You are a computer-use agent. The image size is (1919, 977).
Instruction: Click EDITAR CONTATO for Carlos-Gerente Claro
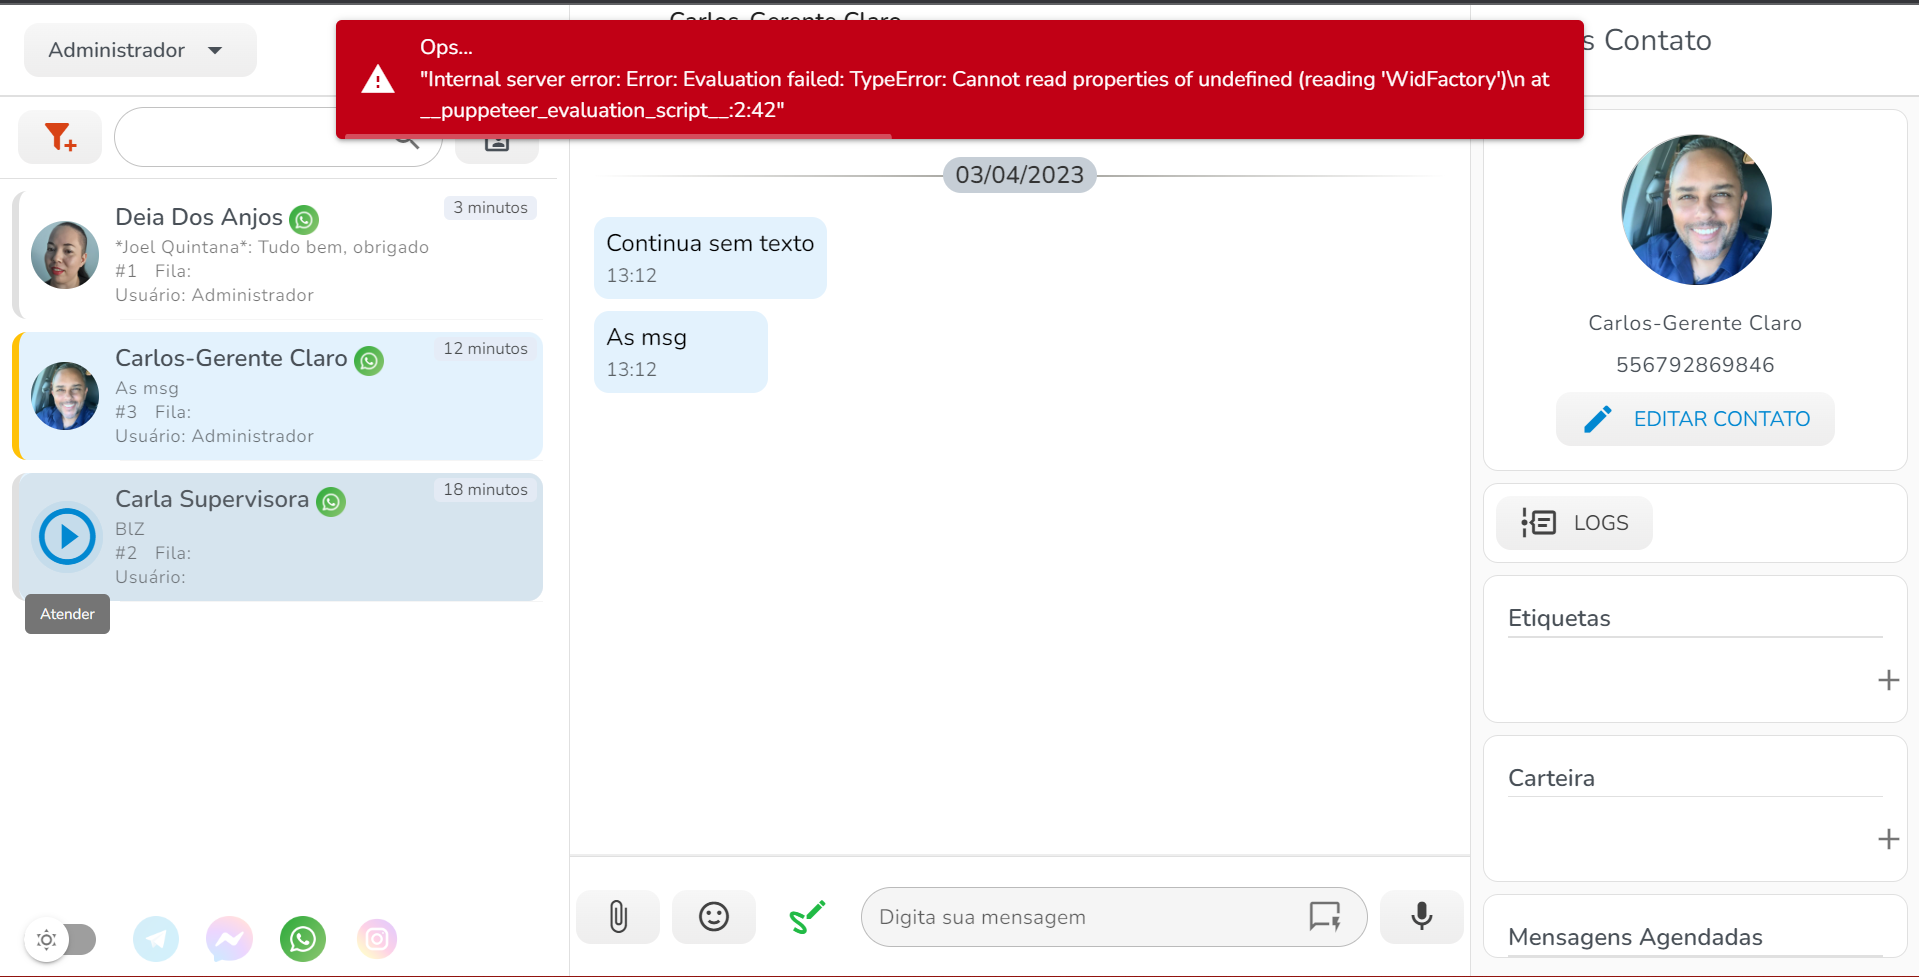point(1693,418)
